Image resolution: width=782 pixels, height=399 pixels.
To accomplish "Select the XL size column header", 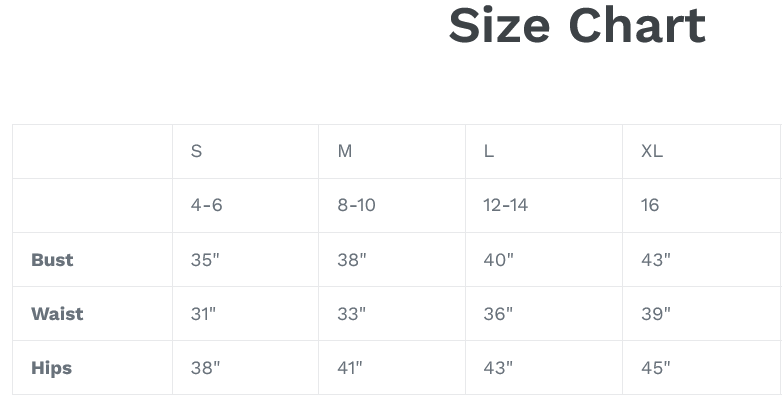I will (652, 151).
